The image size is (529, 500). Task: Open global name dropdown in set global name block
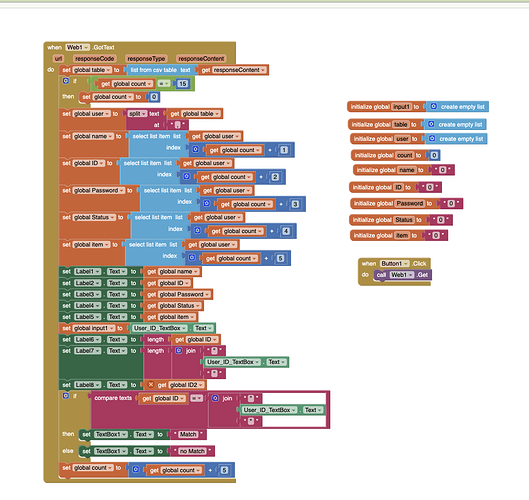[93, 136]
